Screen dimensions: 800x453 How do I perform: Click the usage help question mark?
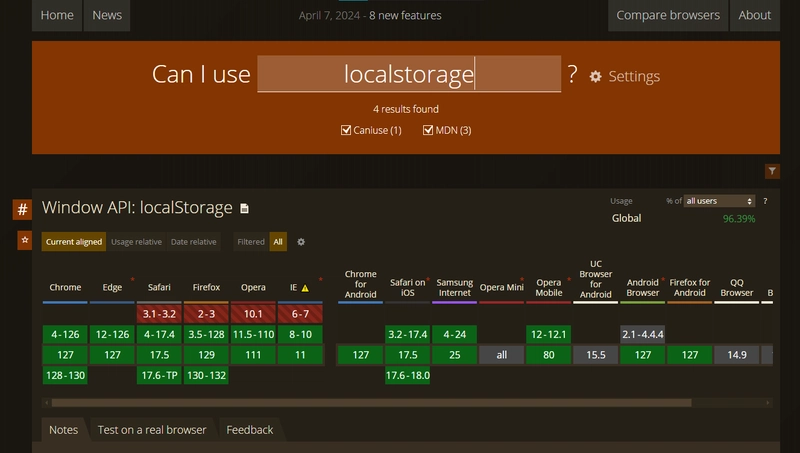(765, 201)
